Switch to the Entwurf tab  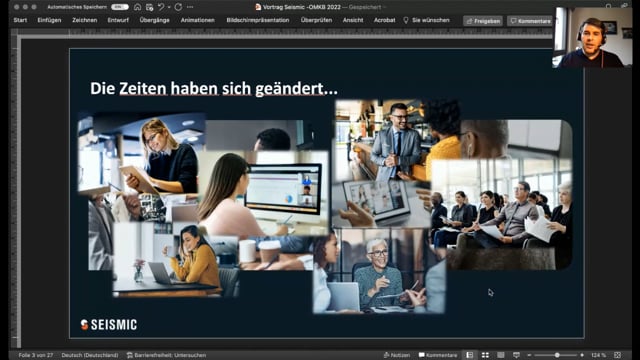click(118, 20)
